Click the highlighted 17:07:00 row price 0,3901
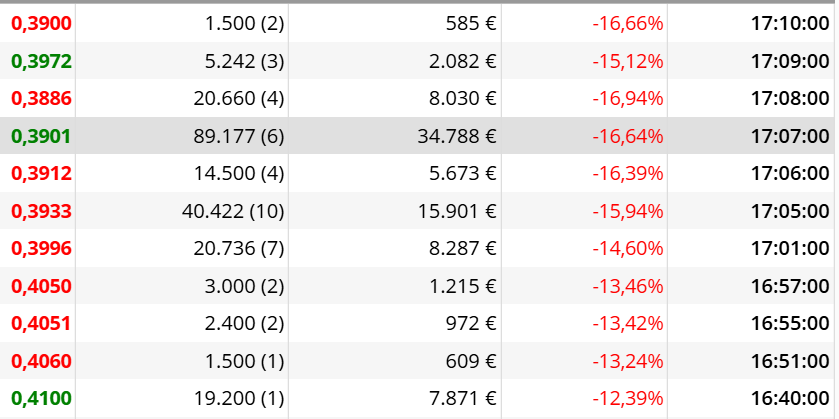The width and height of the screenshot is (839, 419). click(x=41, y=136)
